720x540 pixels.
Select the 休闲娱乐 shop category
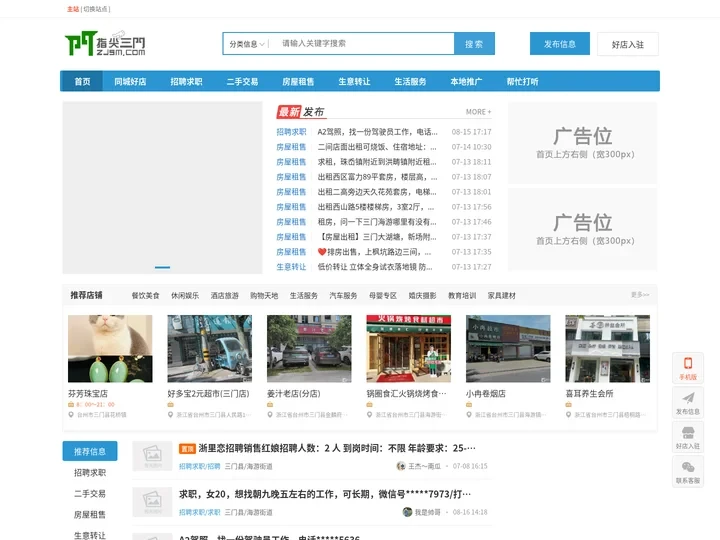click(185, 295)
